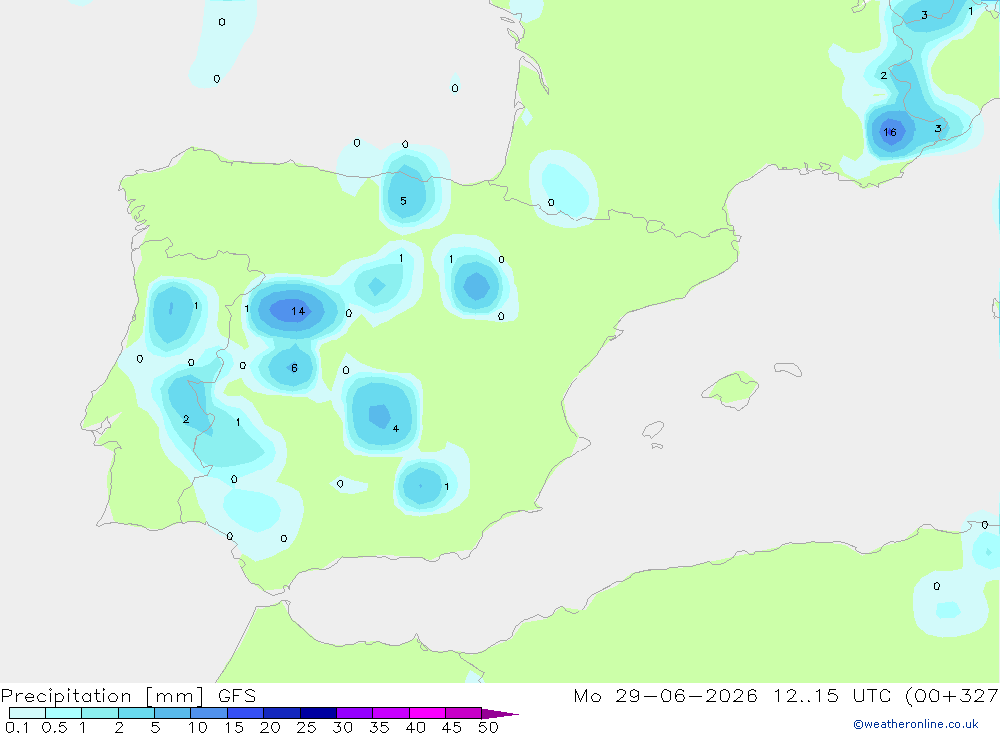Click the legend label '35'
Screen dimensions: 1000x733
pyautogui.click(x=379, y=727)
